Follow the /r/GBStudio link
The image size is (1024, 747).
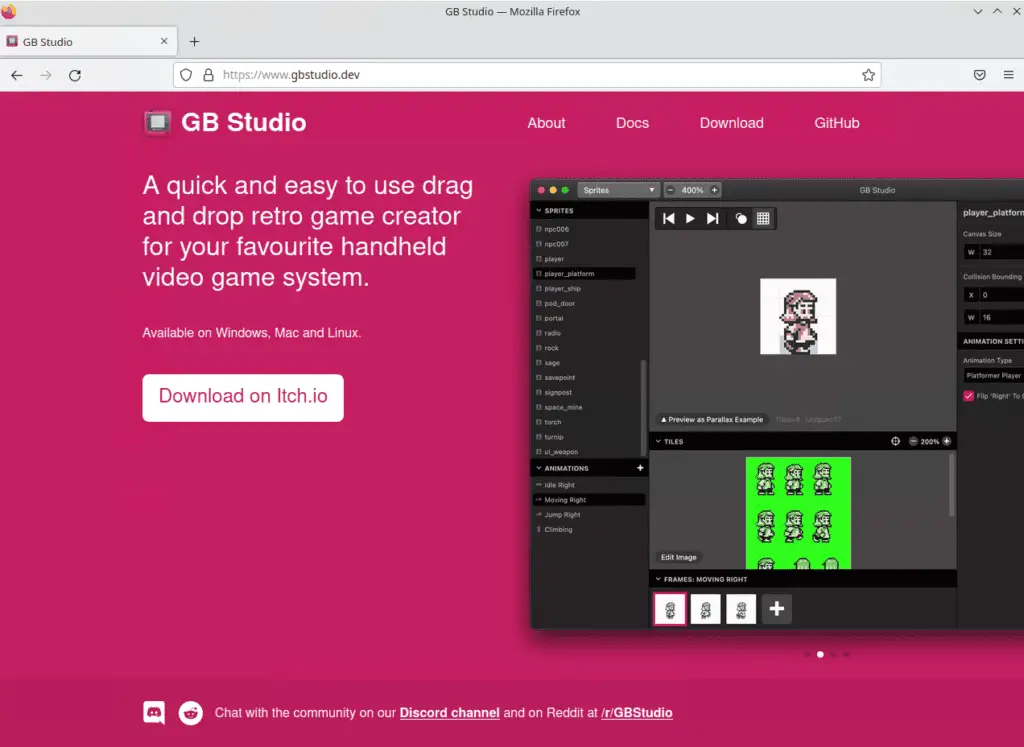(x=637, y=713)
